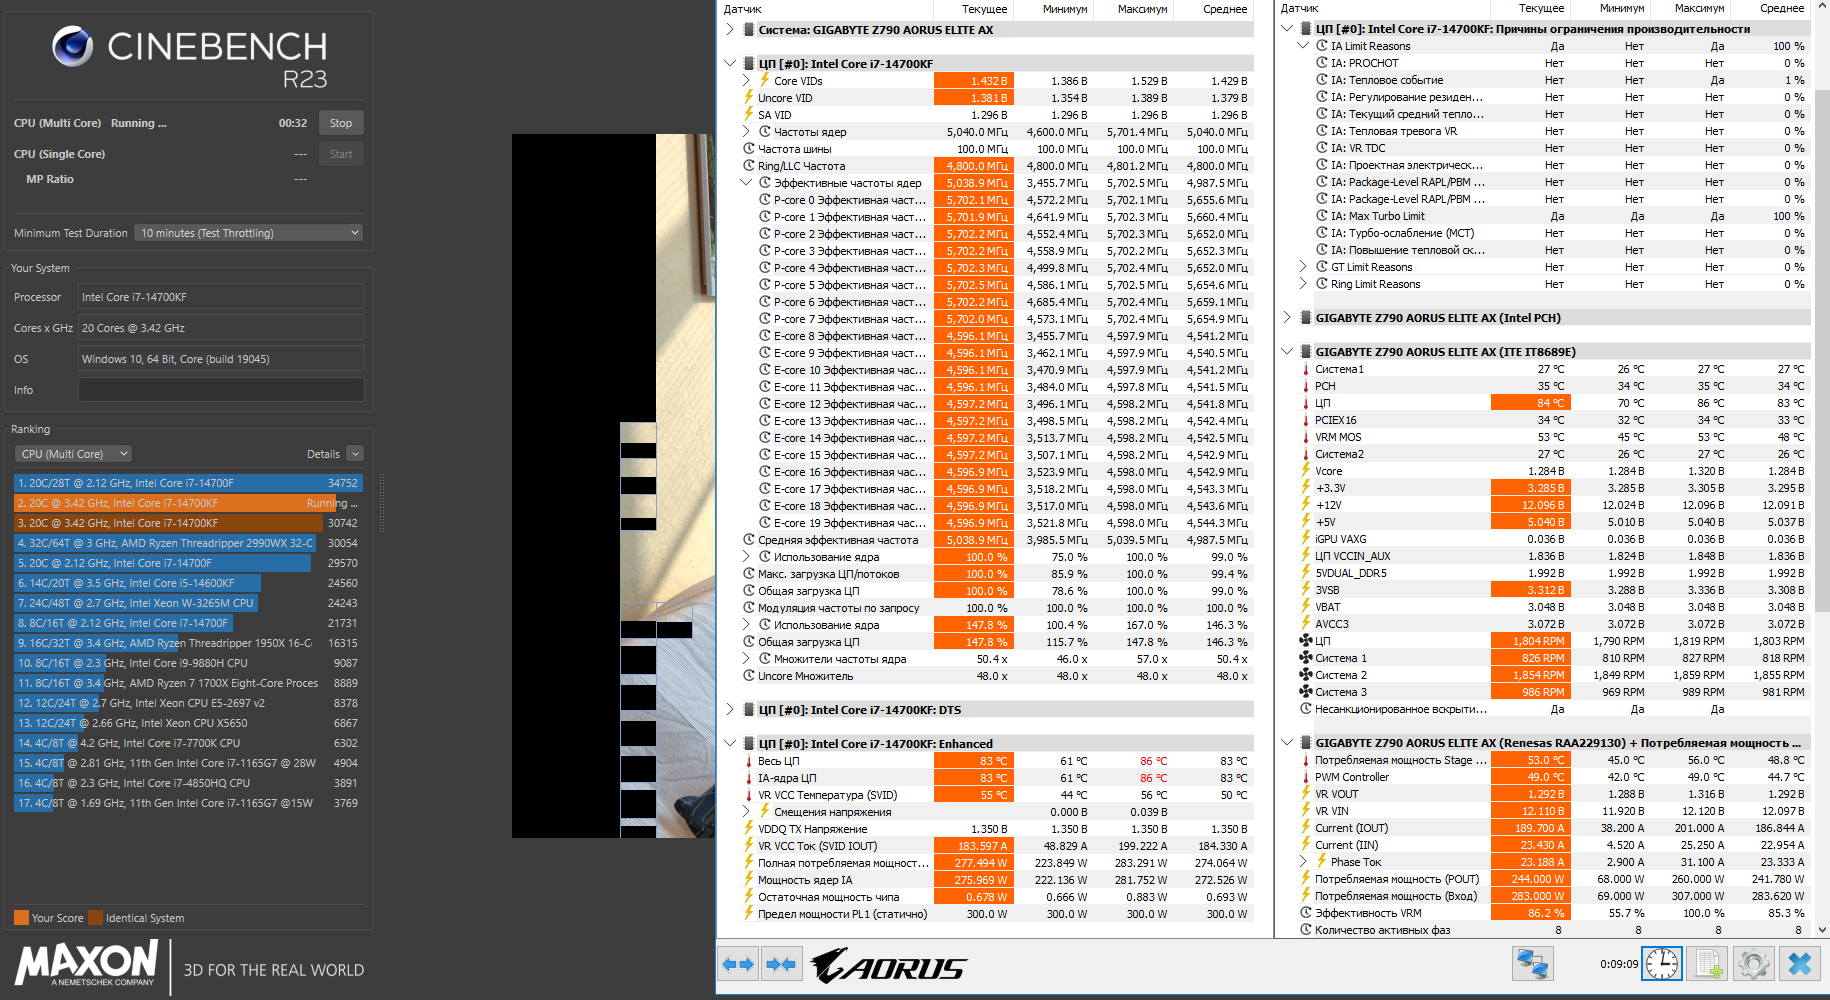Select ranking entry Intel Core i7-14700F 34752
Viewport: 1830px width, 1000px height.
[188, 483]
